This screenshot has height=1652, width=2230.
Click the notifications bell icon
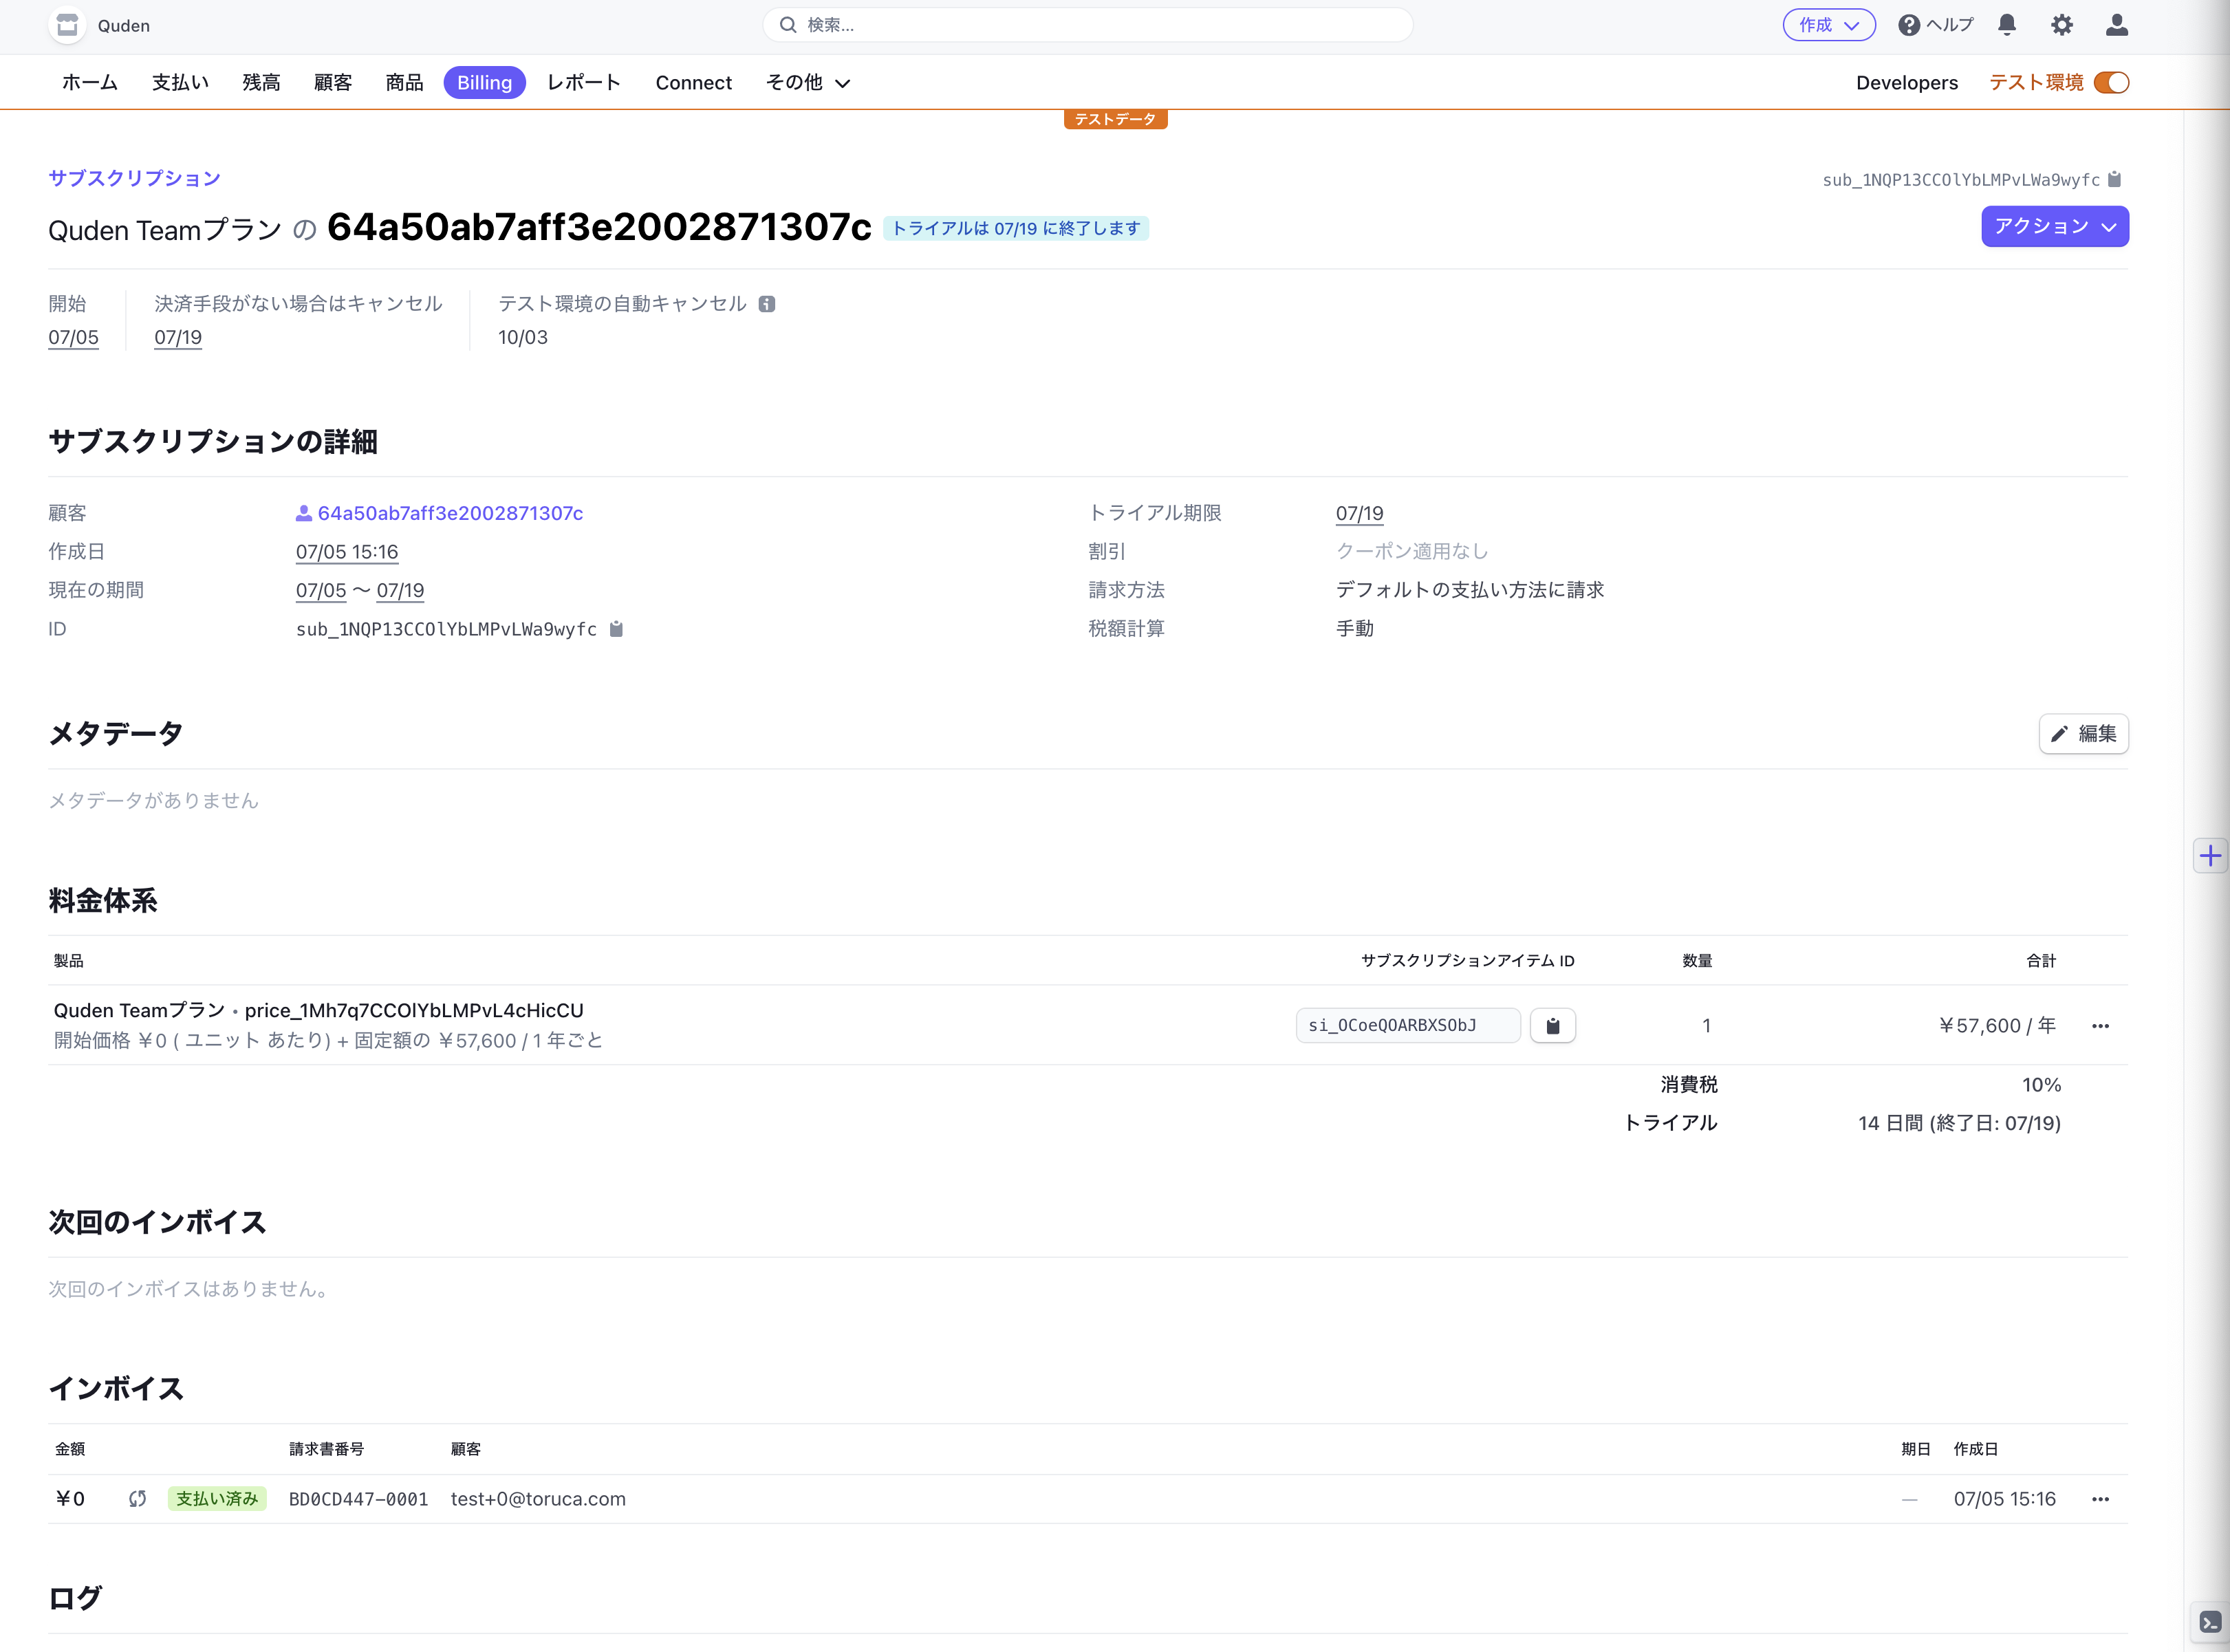click(x=2006, y=25)
